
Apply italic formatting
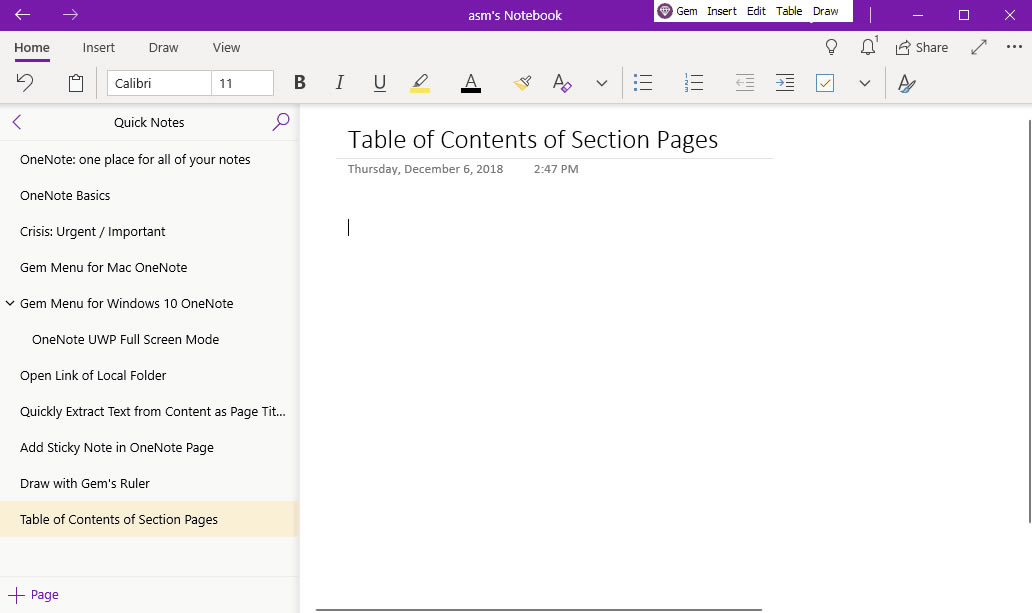(x=339, y=83)
